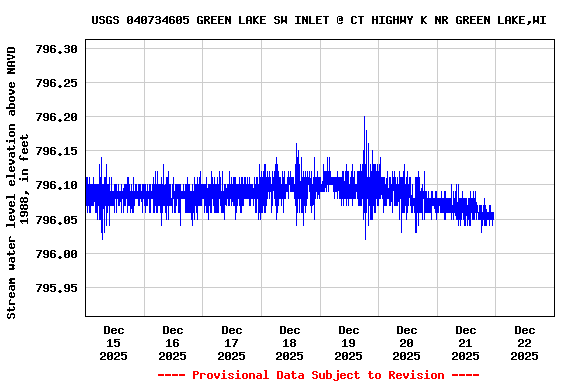The width and height of the screenshot is (576, 384).
Task: Click the Dec 19 2025 date label
Action: (x=348, y=343)
